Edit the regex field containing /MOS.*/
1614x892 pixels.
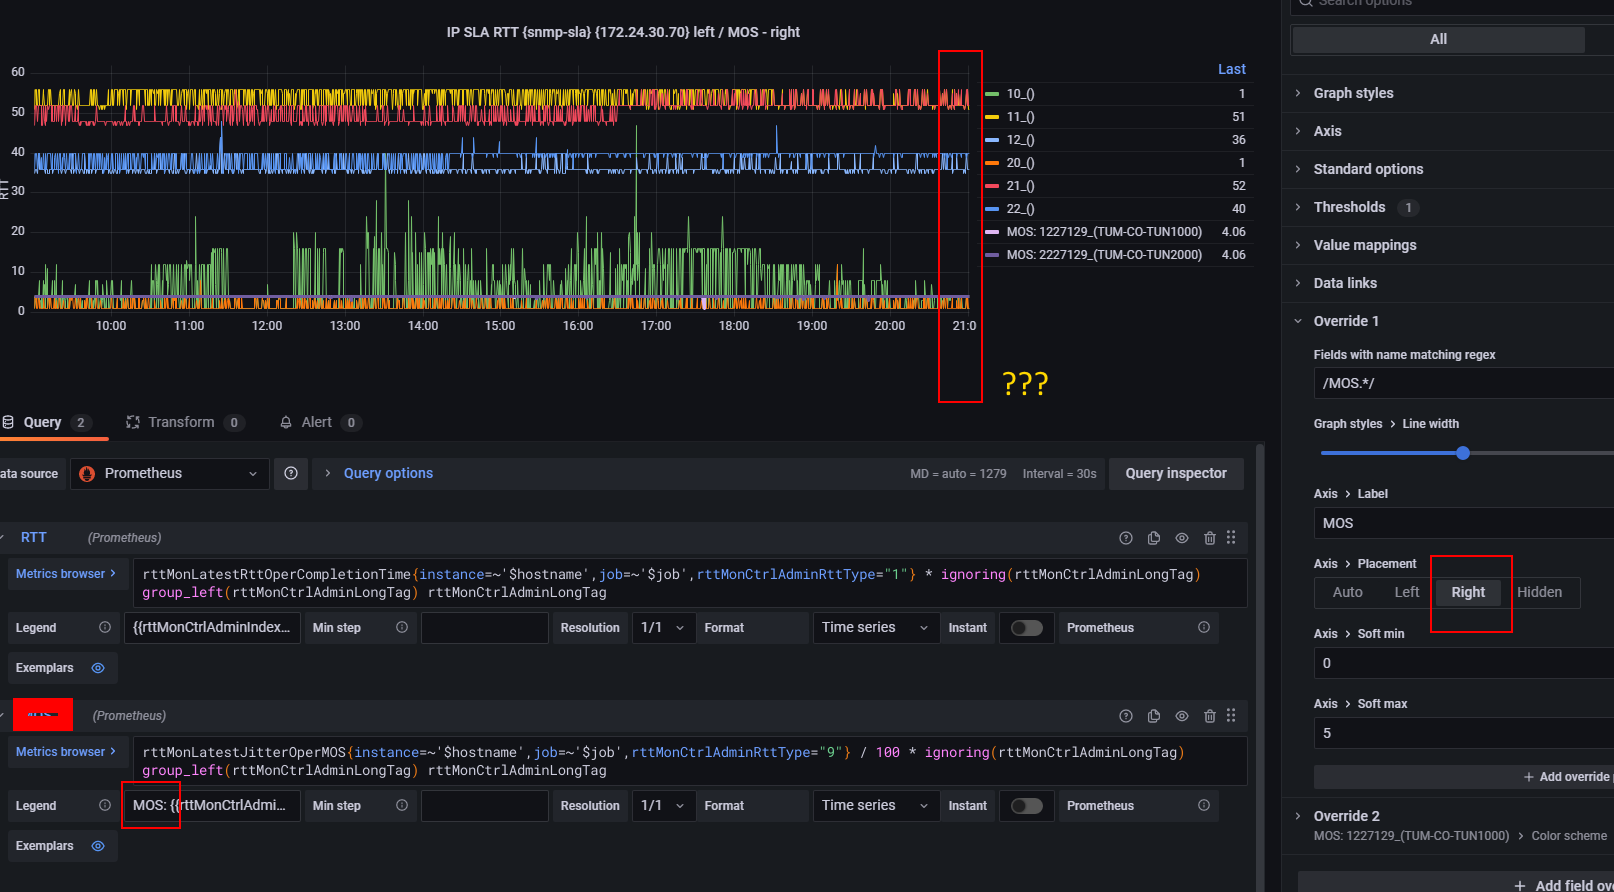coord(1463,383)
